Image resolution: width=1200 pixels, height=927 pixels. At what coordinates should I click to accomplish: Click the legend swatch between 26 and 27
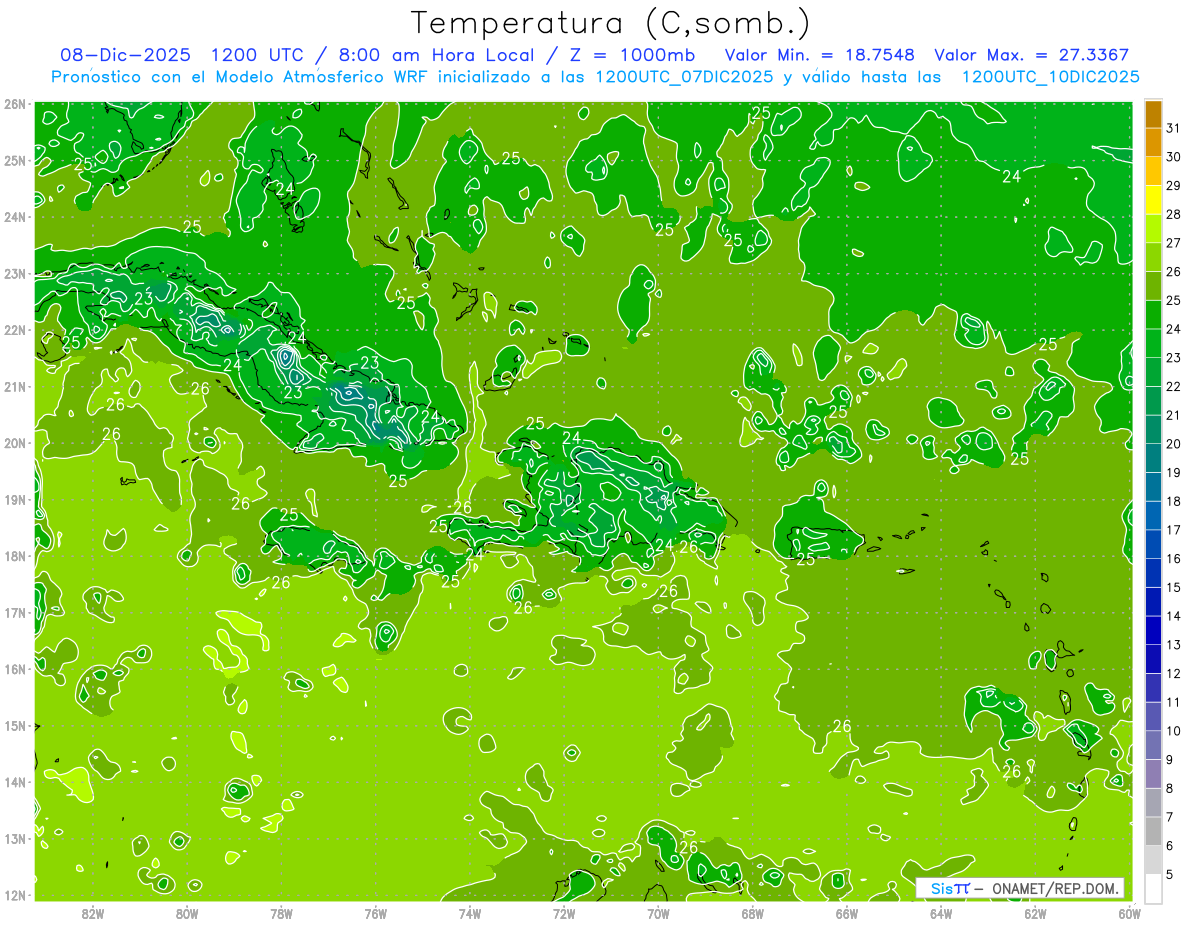pyautogui.click(x=1153, y=258)
